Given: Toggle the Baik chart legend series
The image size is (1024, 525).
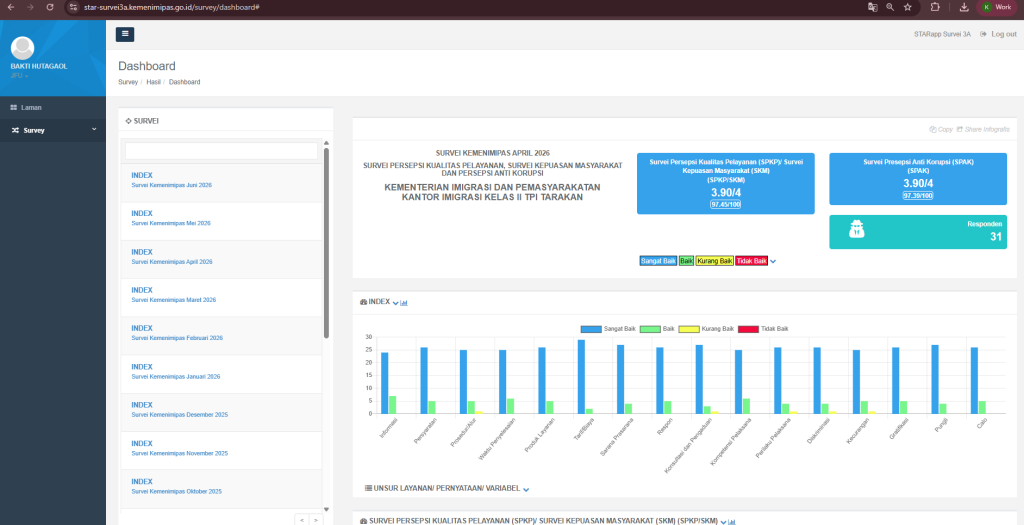Looking at the screenshot, I should [x=657, y=328].
